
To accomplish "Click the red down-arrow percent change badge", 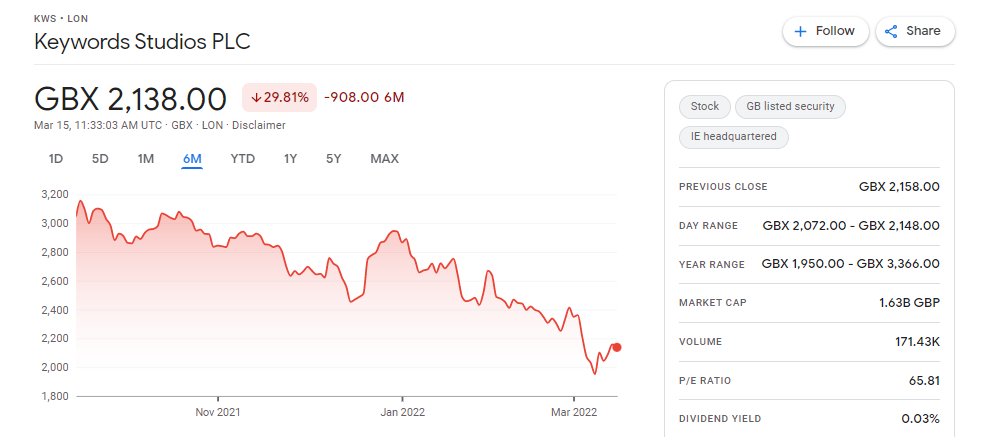I will coord(279,98).
